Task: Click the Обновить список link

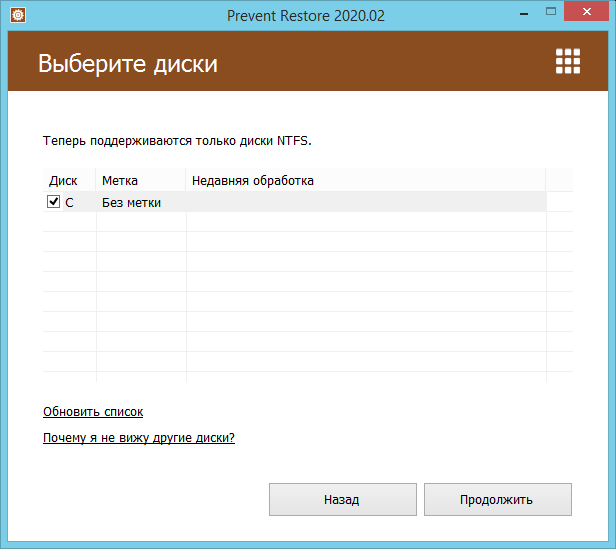Action: tap(93, 411)
